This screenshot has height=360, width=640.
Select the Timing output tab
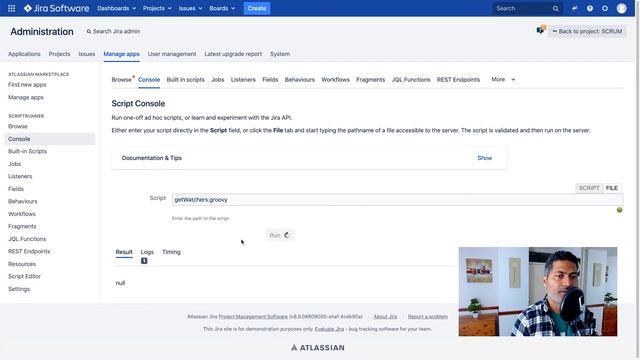[171, 252]
